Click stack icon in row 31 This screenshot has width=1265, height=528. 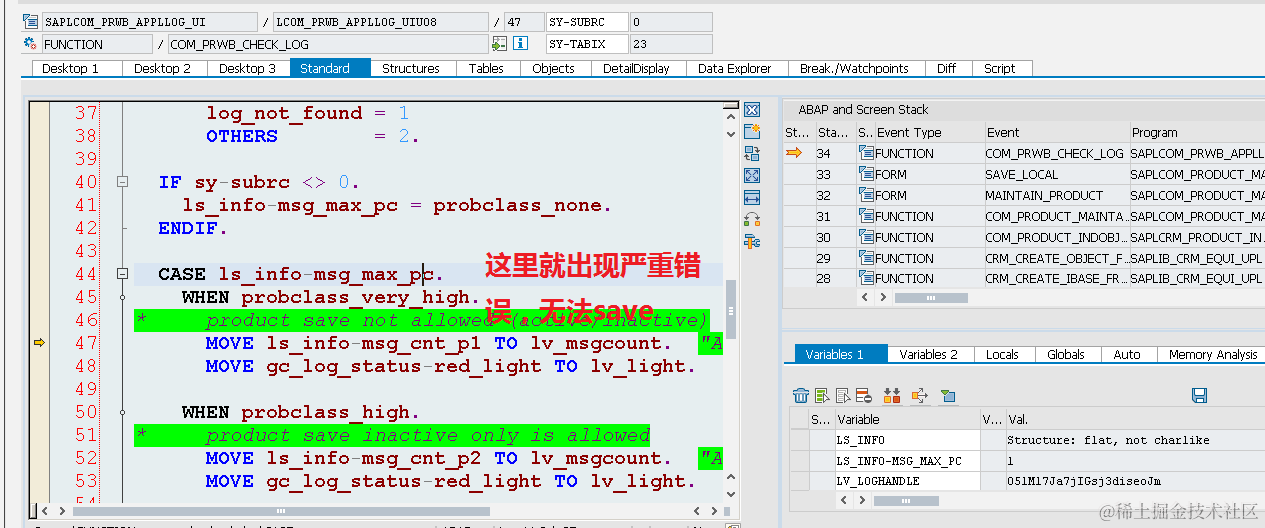point(866,216)
